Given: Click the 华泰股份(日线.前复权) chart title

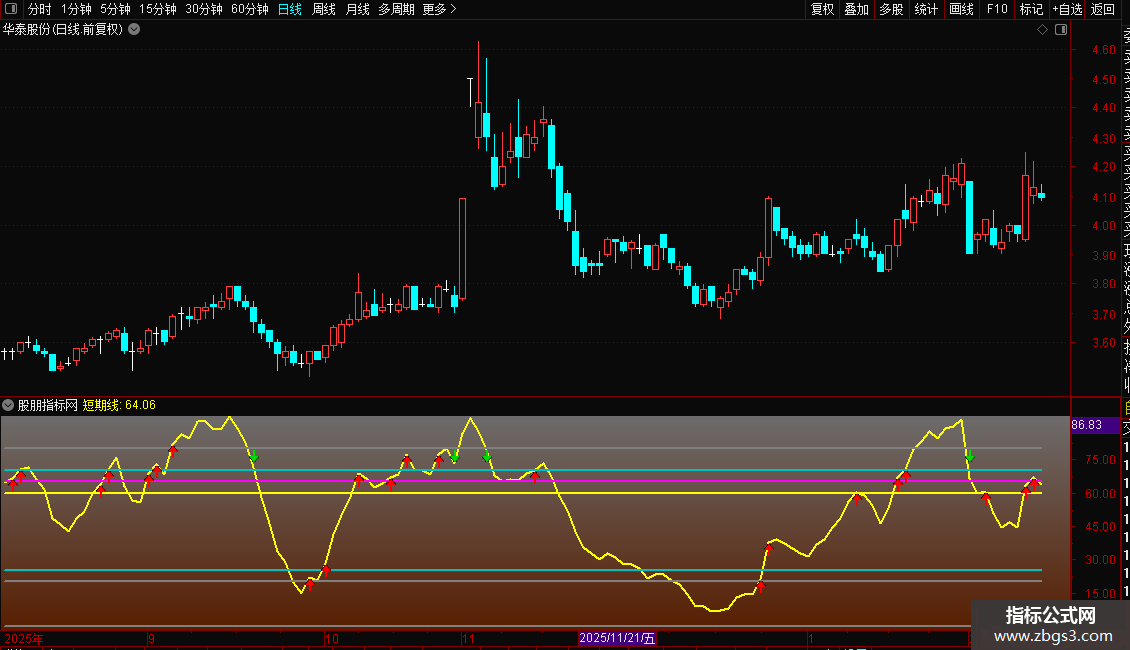Looking at the screenshot, I should point(63,30).
